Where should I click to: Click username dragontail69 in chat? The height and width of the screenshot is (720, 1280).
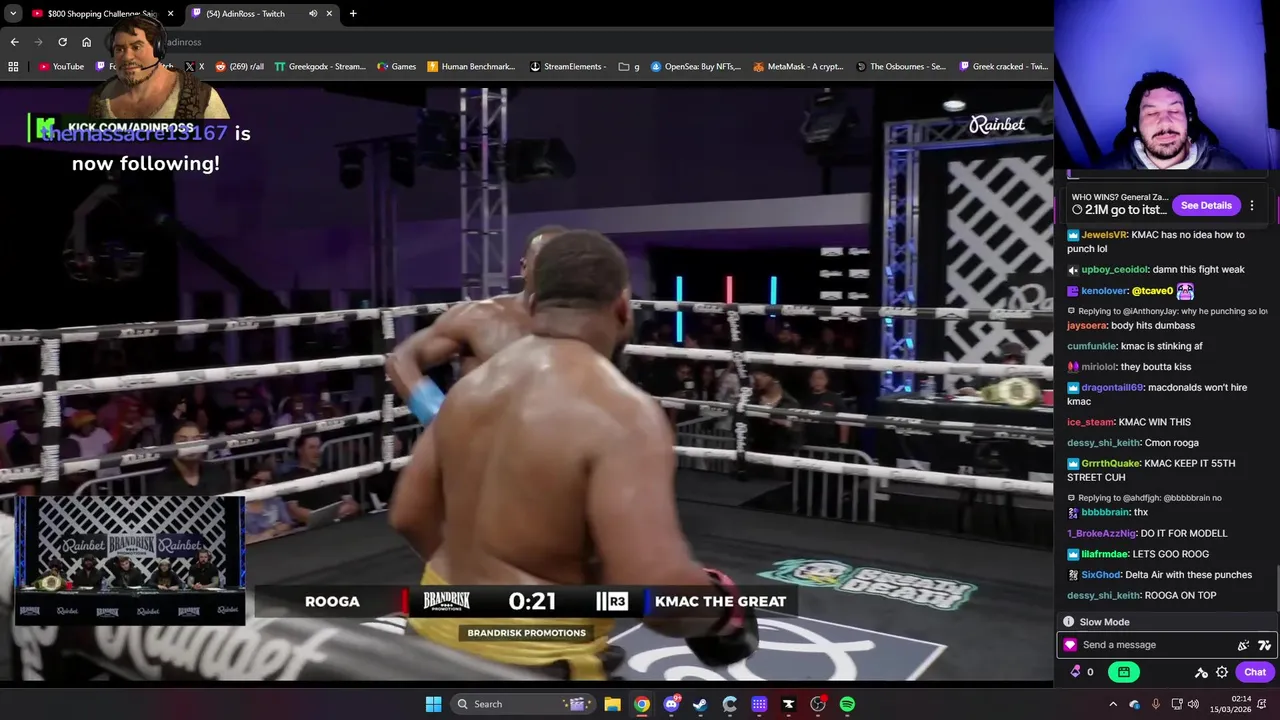click(1112, 388)
